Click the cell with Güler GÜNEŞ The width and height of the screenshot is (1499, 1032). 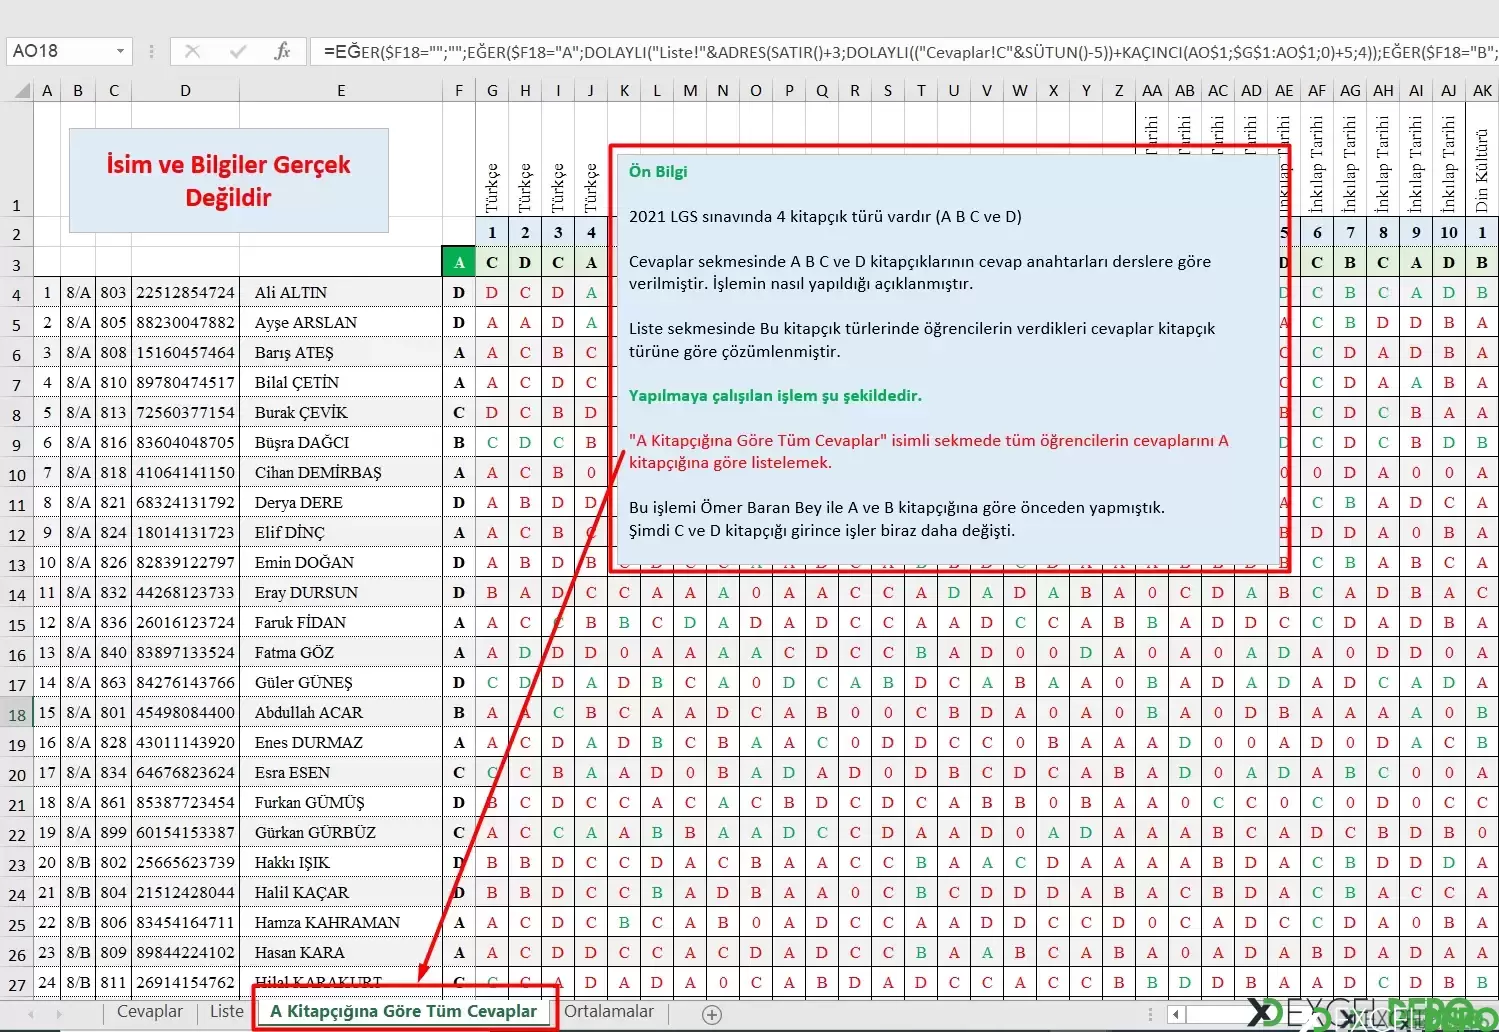click(341, 682)
